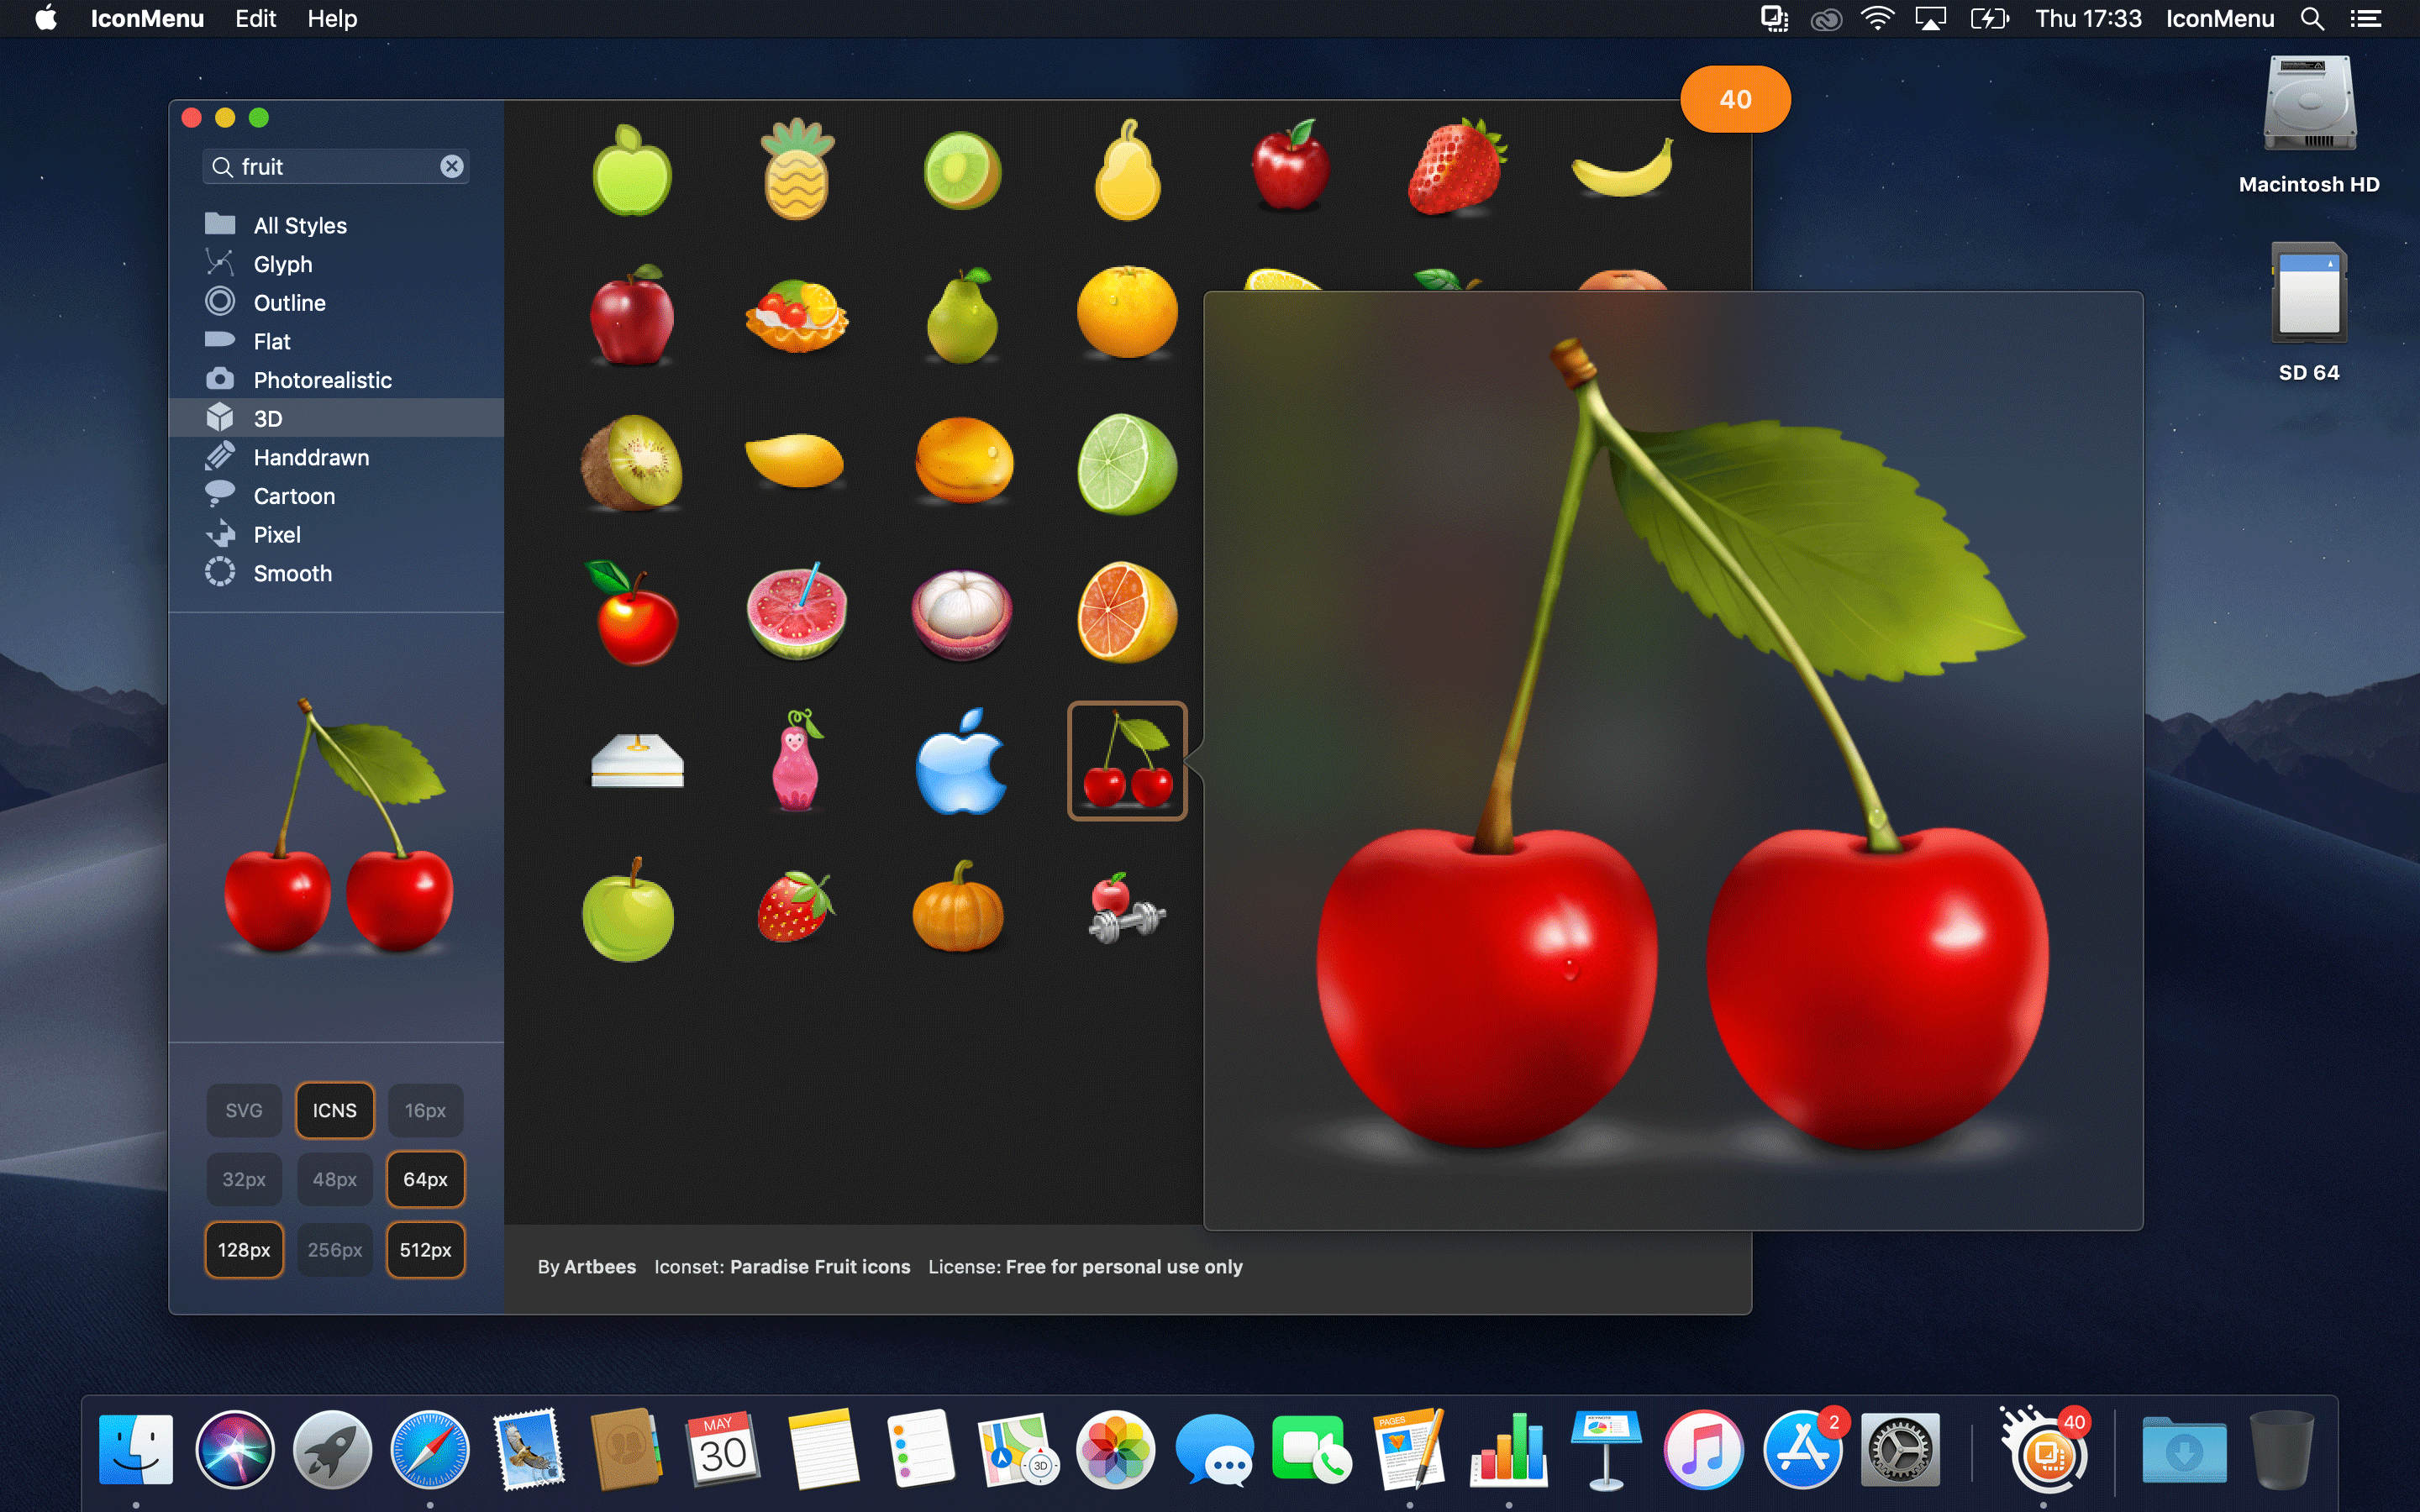Select the white hard drive icon

click(637, 762)
